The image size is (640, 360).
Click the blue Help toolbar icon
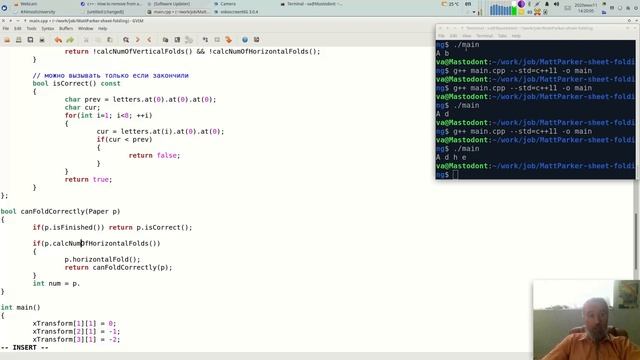[x=245, y=40]
